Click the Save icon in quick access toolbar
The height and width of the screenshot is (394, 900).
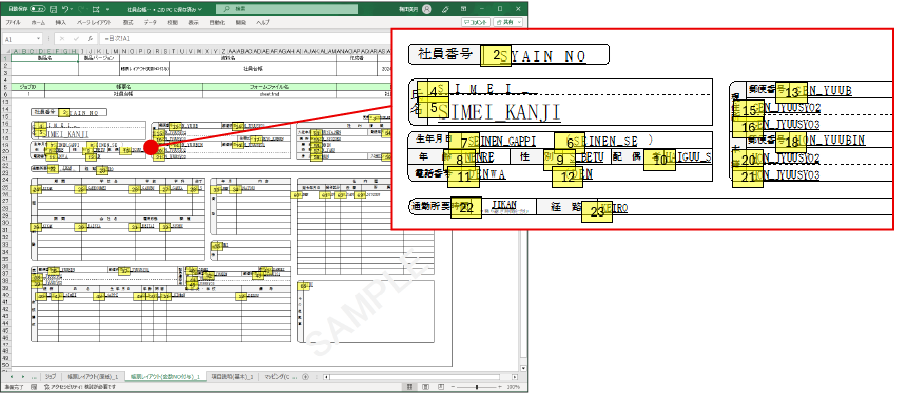53,9
